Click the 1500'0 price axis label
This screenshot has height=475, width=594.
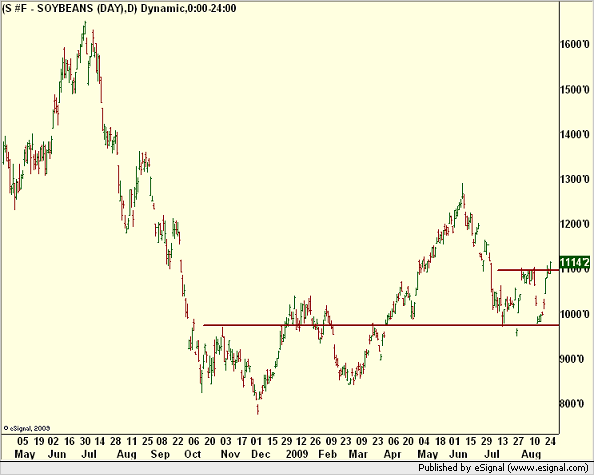point(575,89)
